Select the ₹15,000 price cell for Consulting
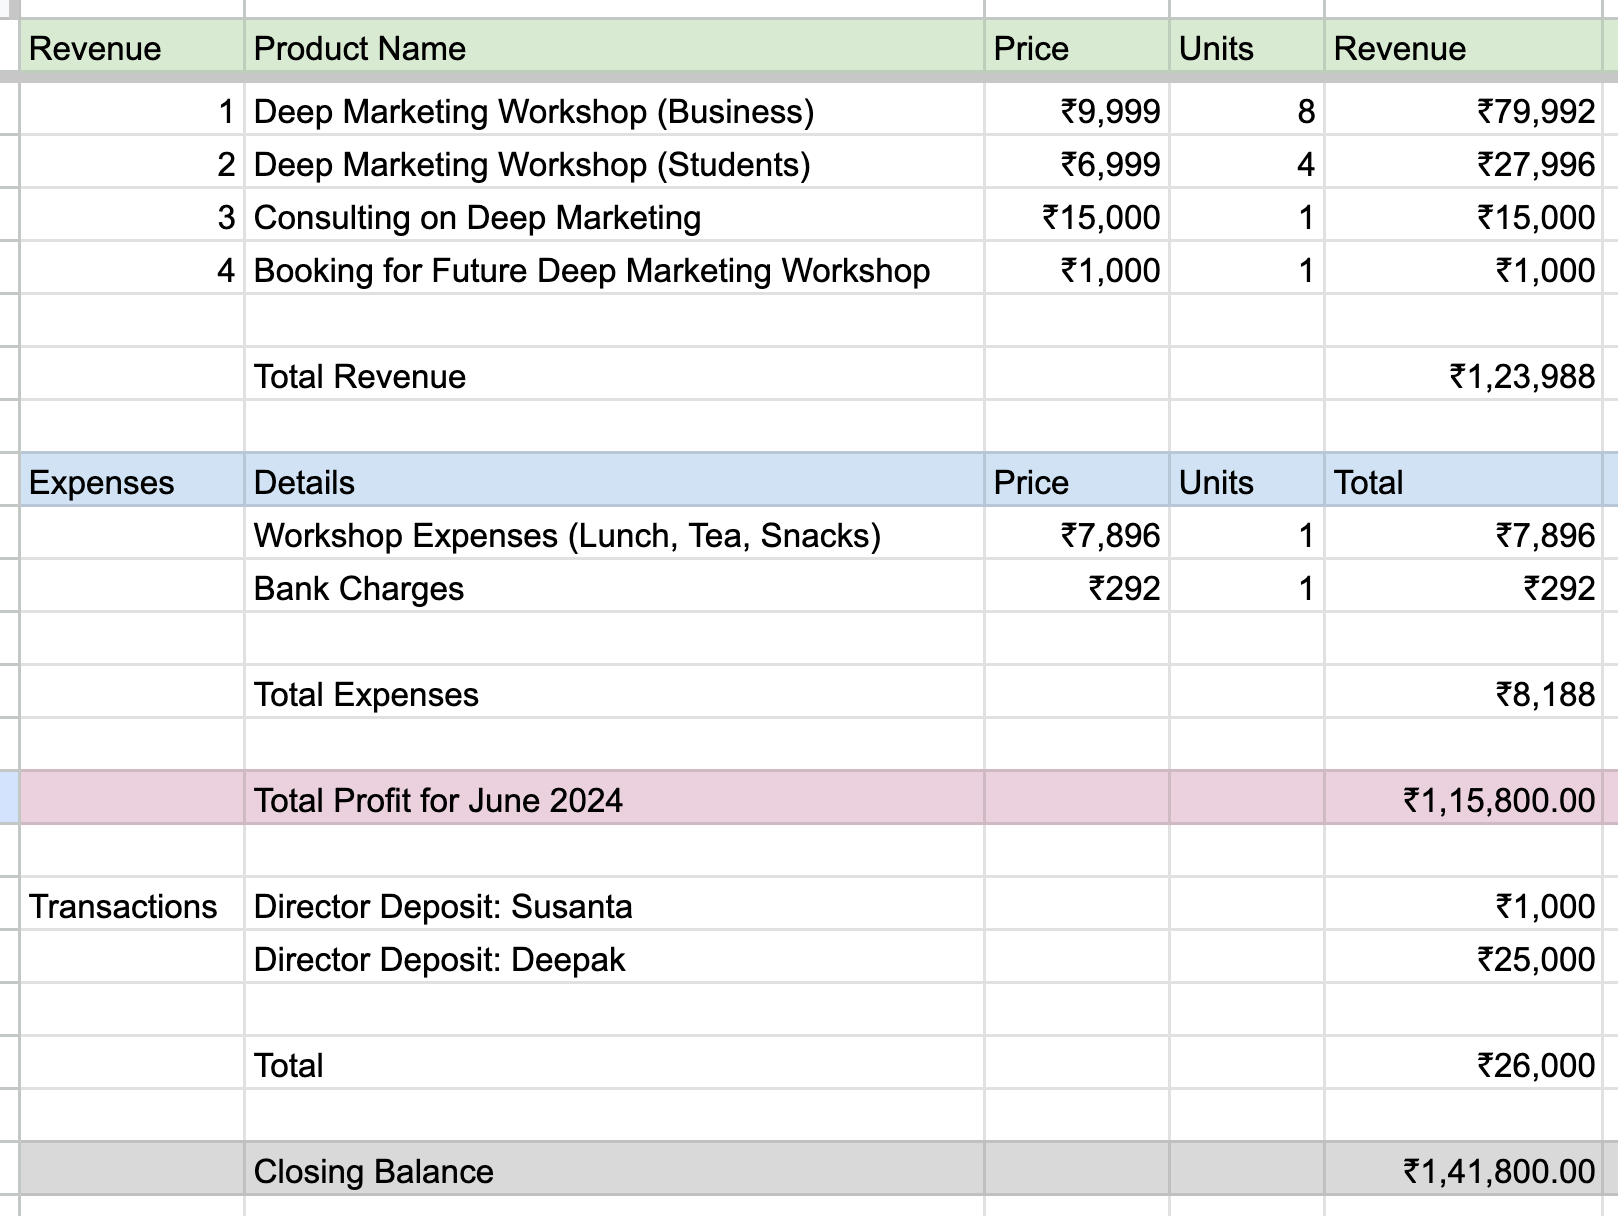The height and width of the screenshot is (1216, 1618). 1077,217
